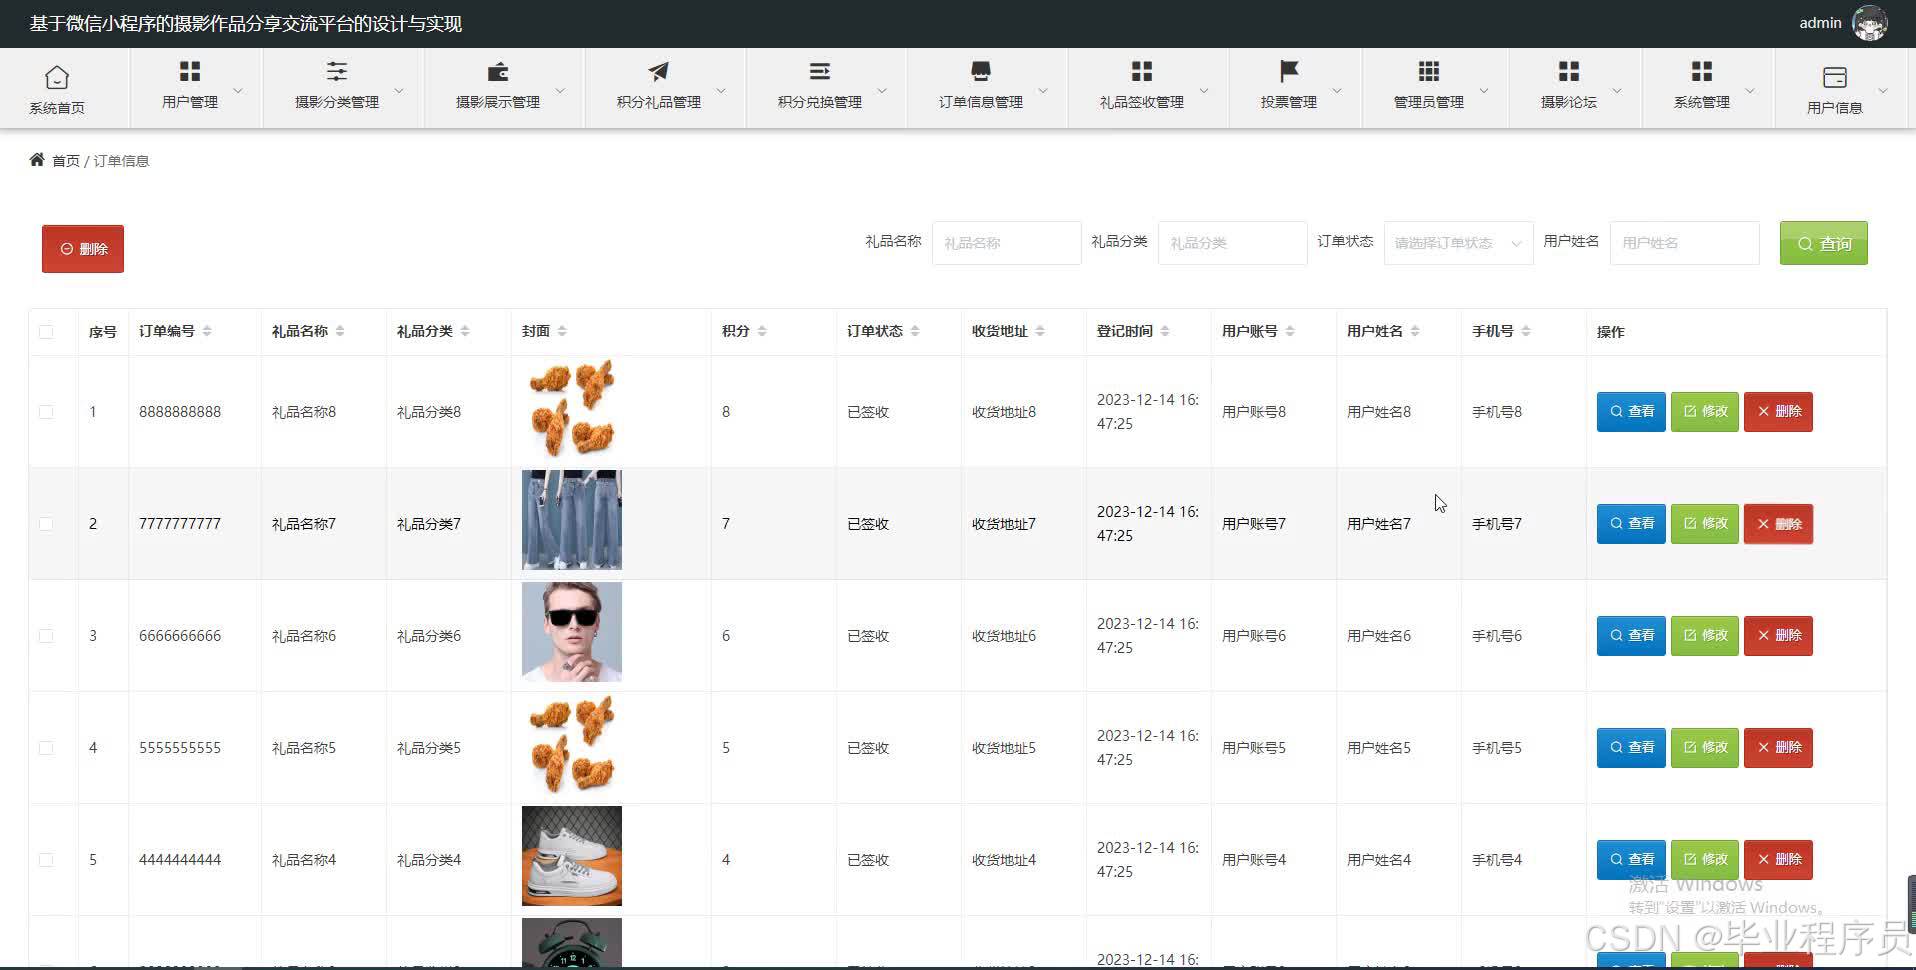Sort by 用户账号 column arrows
1916x970 pixels.
(x=1290, y=331)
